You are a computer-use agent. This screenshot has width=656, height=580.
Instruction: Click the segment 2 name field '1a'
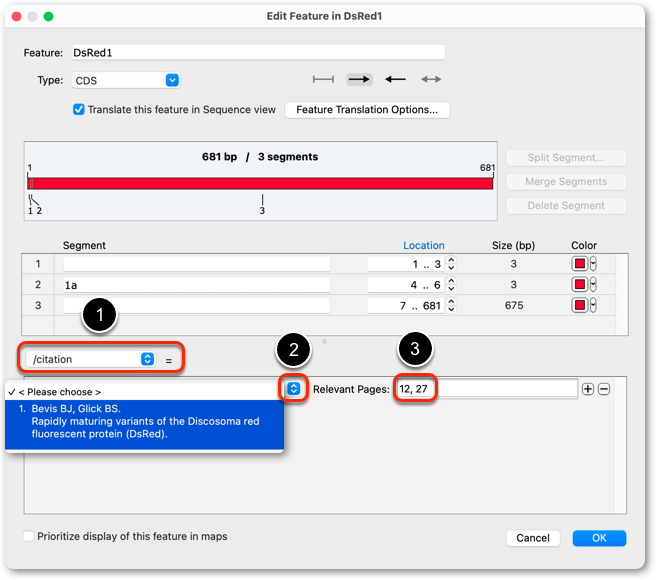click(x=196, y=285)
